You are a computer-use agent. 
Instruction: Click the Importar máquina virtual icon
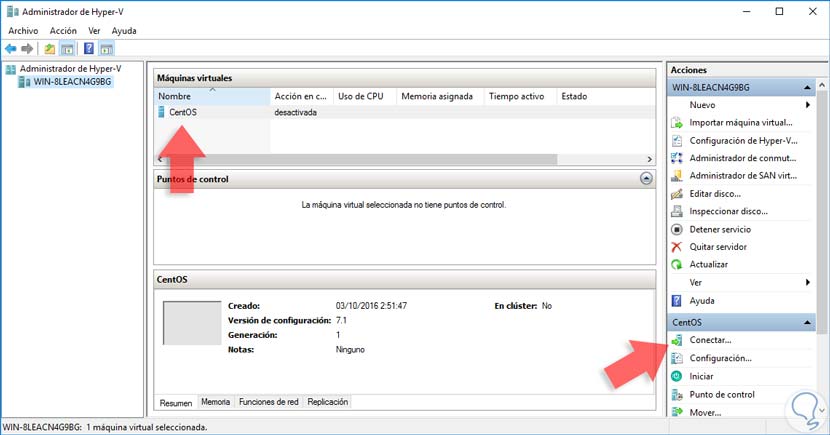(676, 123)
